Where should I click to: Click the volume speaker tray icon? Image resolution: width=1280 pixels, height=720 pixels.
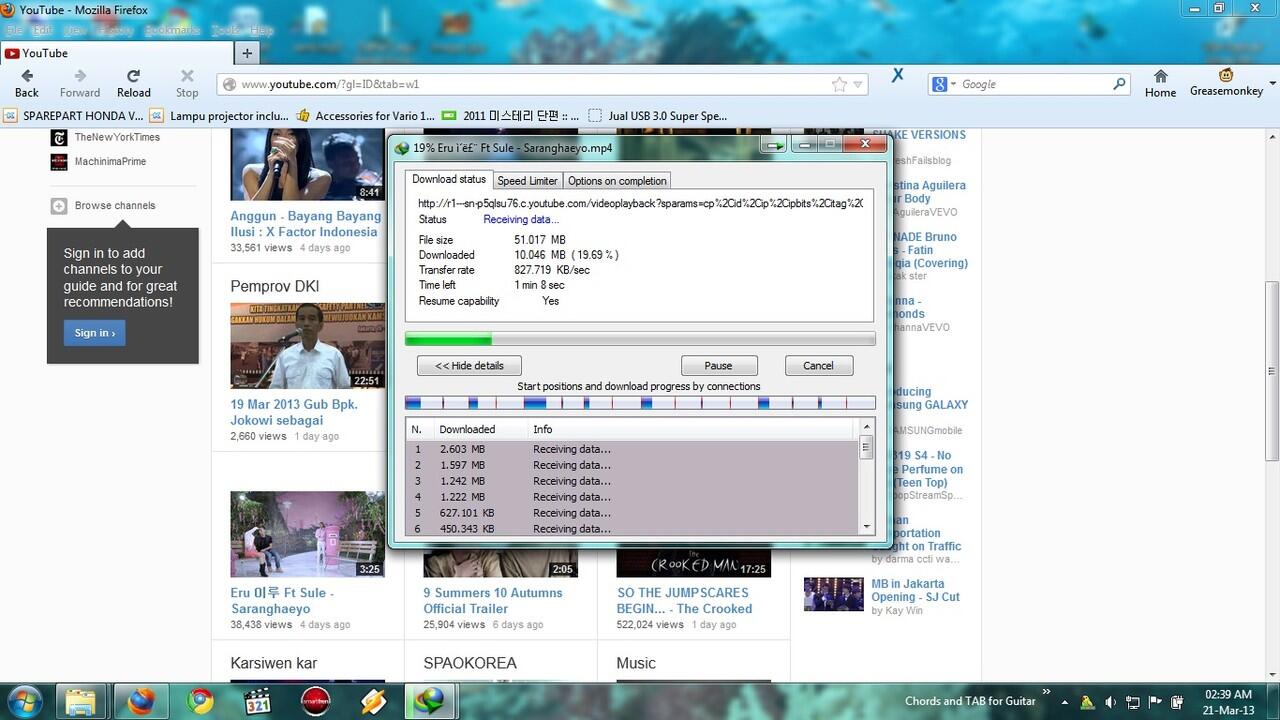1111,702
